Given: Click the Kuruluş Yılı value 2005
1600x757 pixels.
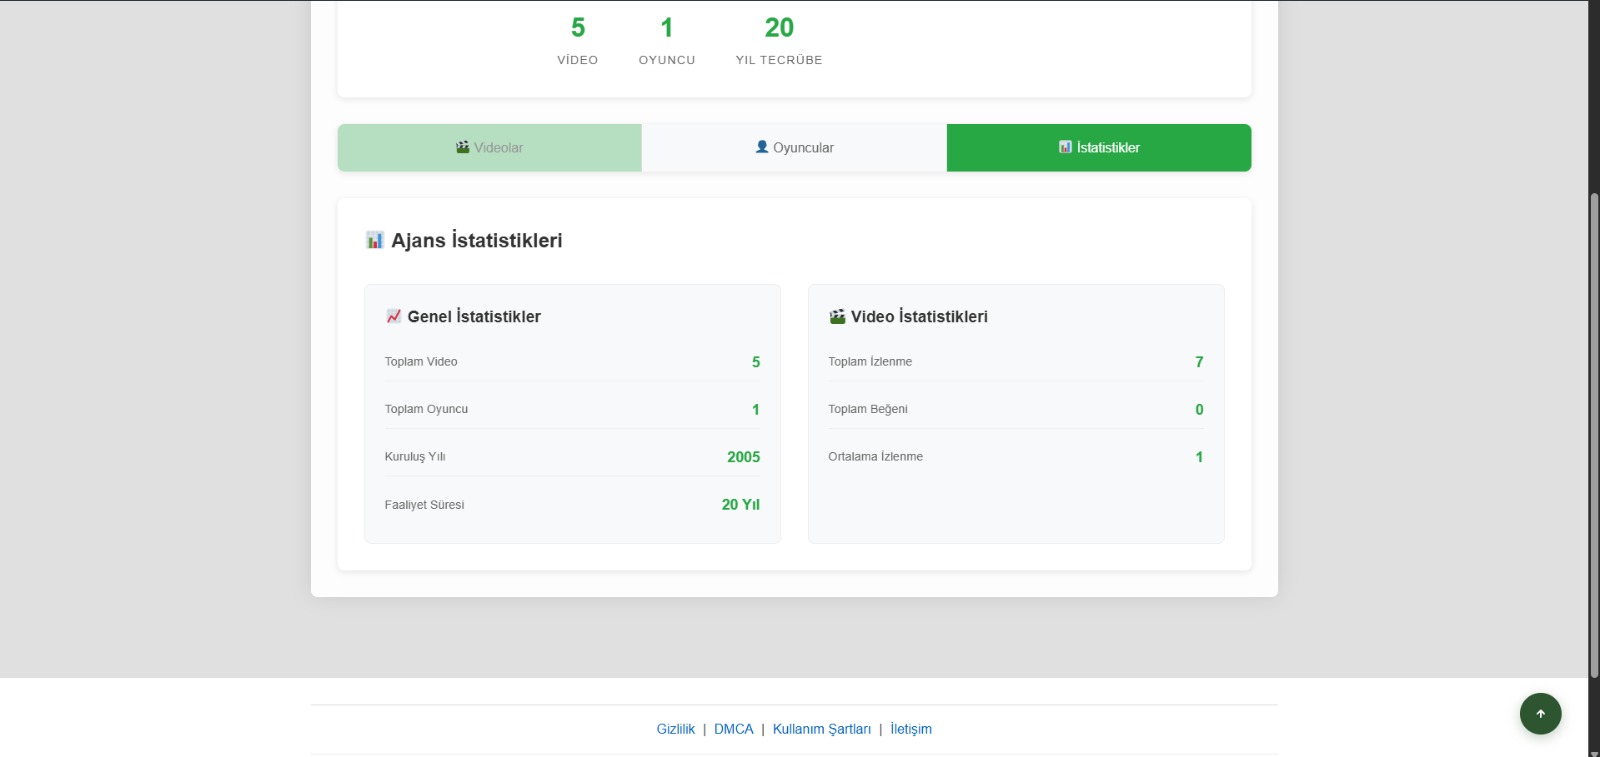Looking at the screenshot, I should point(743,457).
